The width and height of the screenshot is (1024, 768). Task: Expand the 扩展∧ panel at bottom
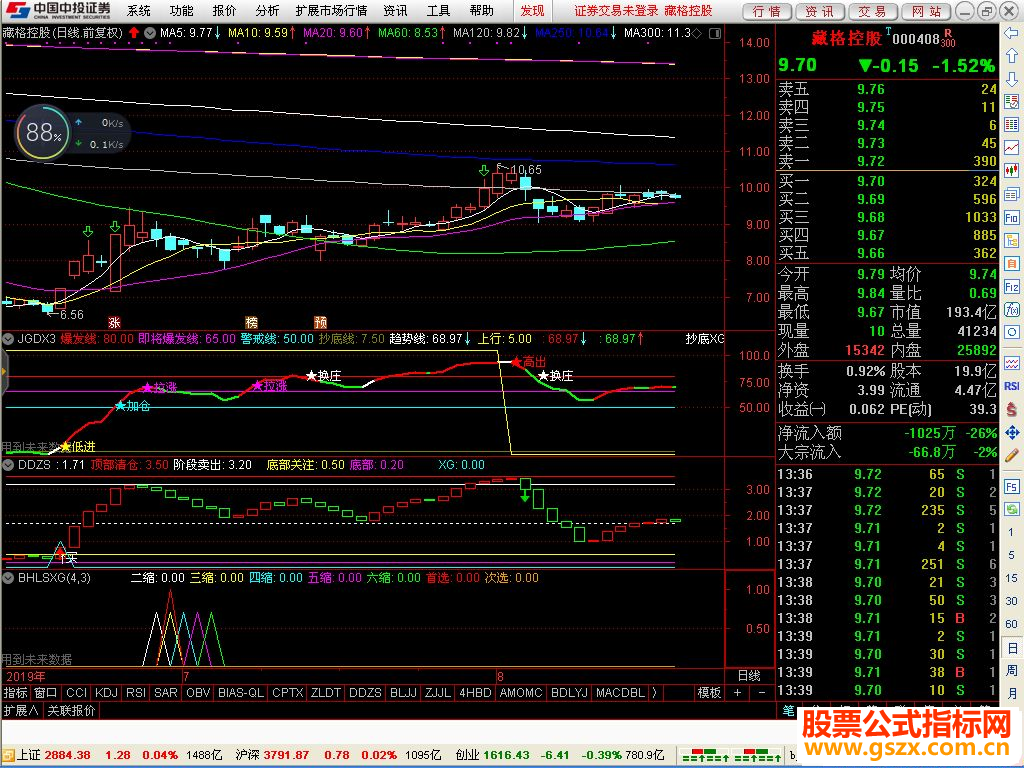(x=21, y=711)
